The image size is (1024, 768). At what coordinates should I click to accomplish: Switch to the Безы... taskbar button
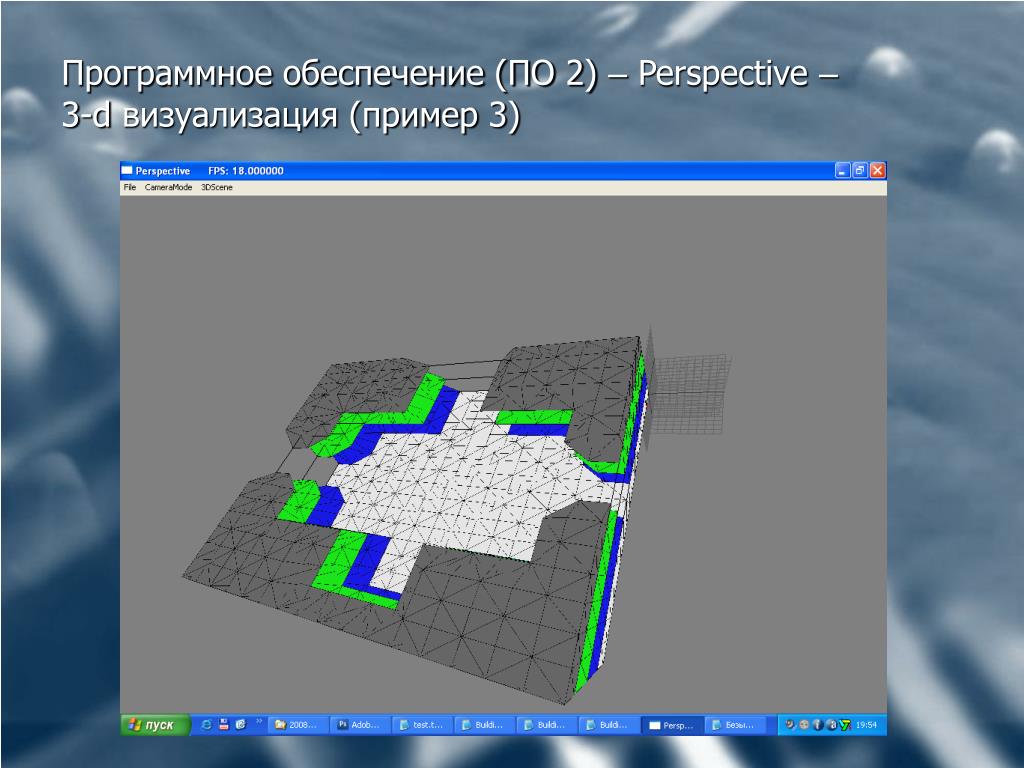pyautogui.click(x=734, y=725)
